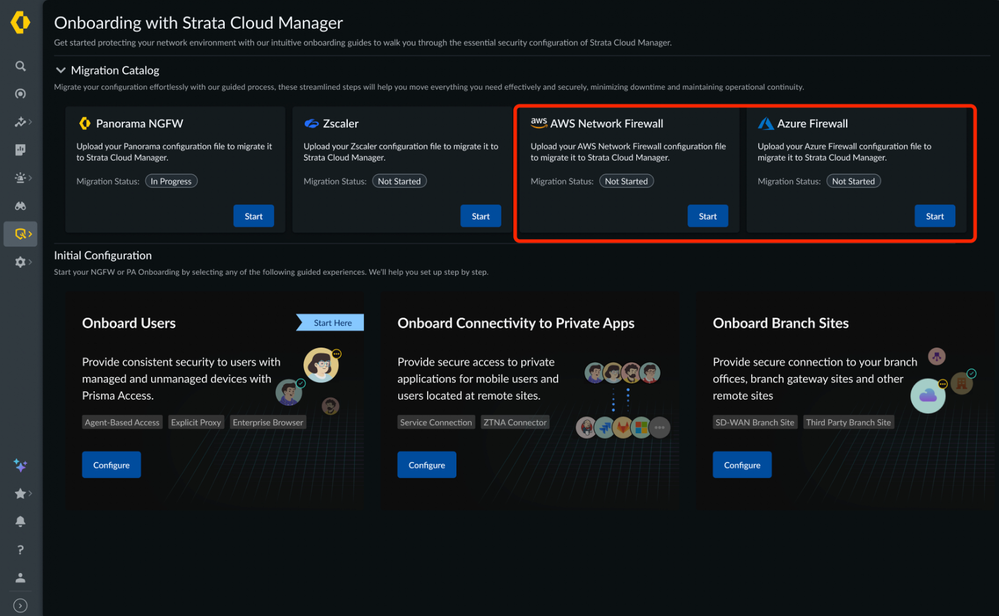The image size is (999, 616).
Task: Open the settings gear in the sidebar
Action: click(x=20, y=262)
